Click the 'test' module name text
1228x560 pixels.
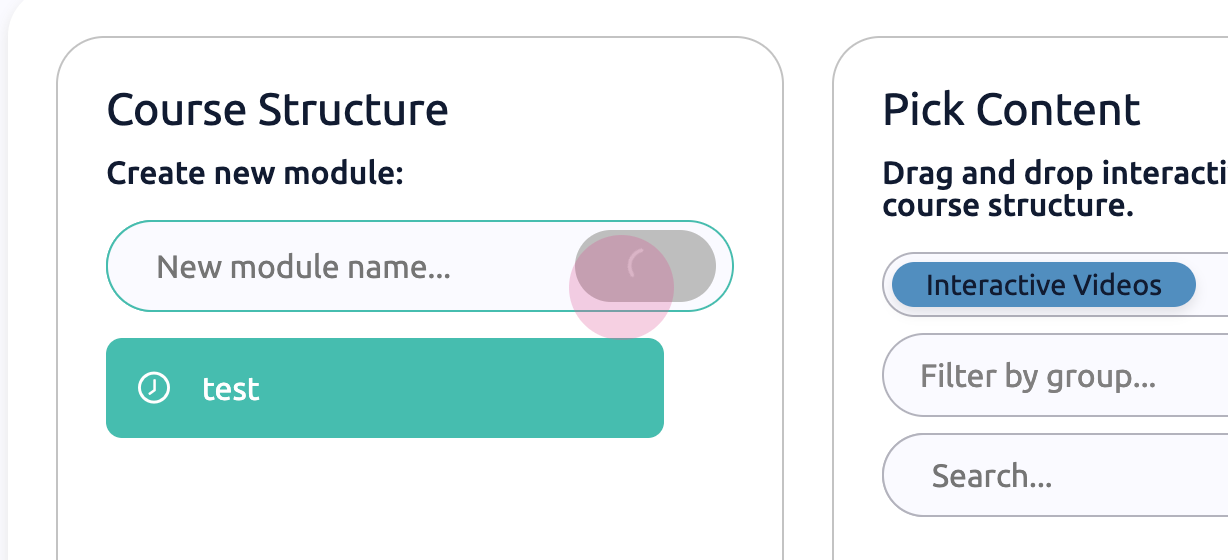231,388
